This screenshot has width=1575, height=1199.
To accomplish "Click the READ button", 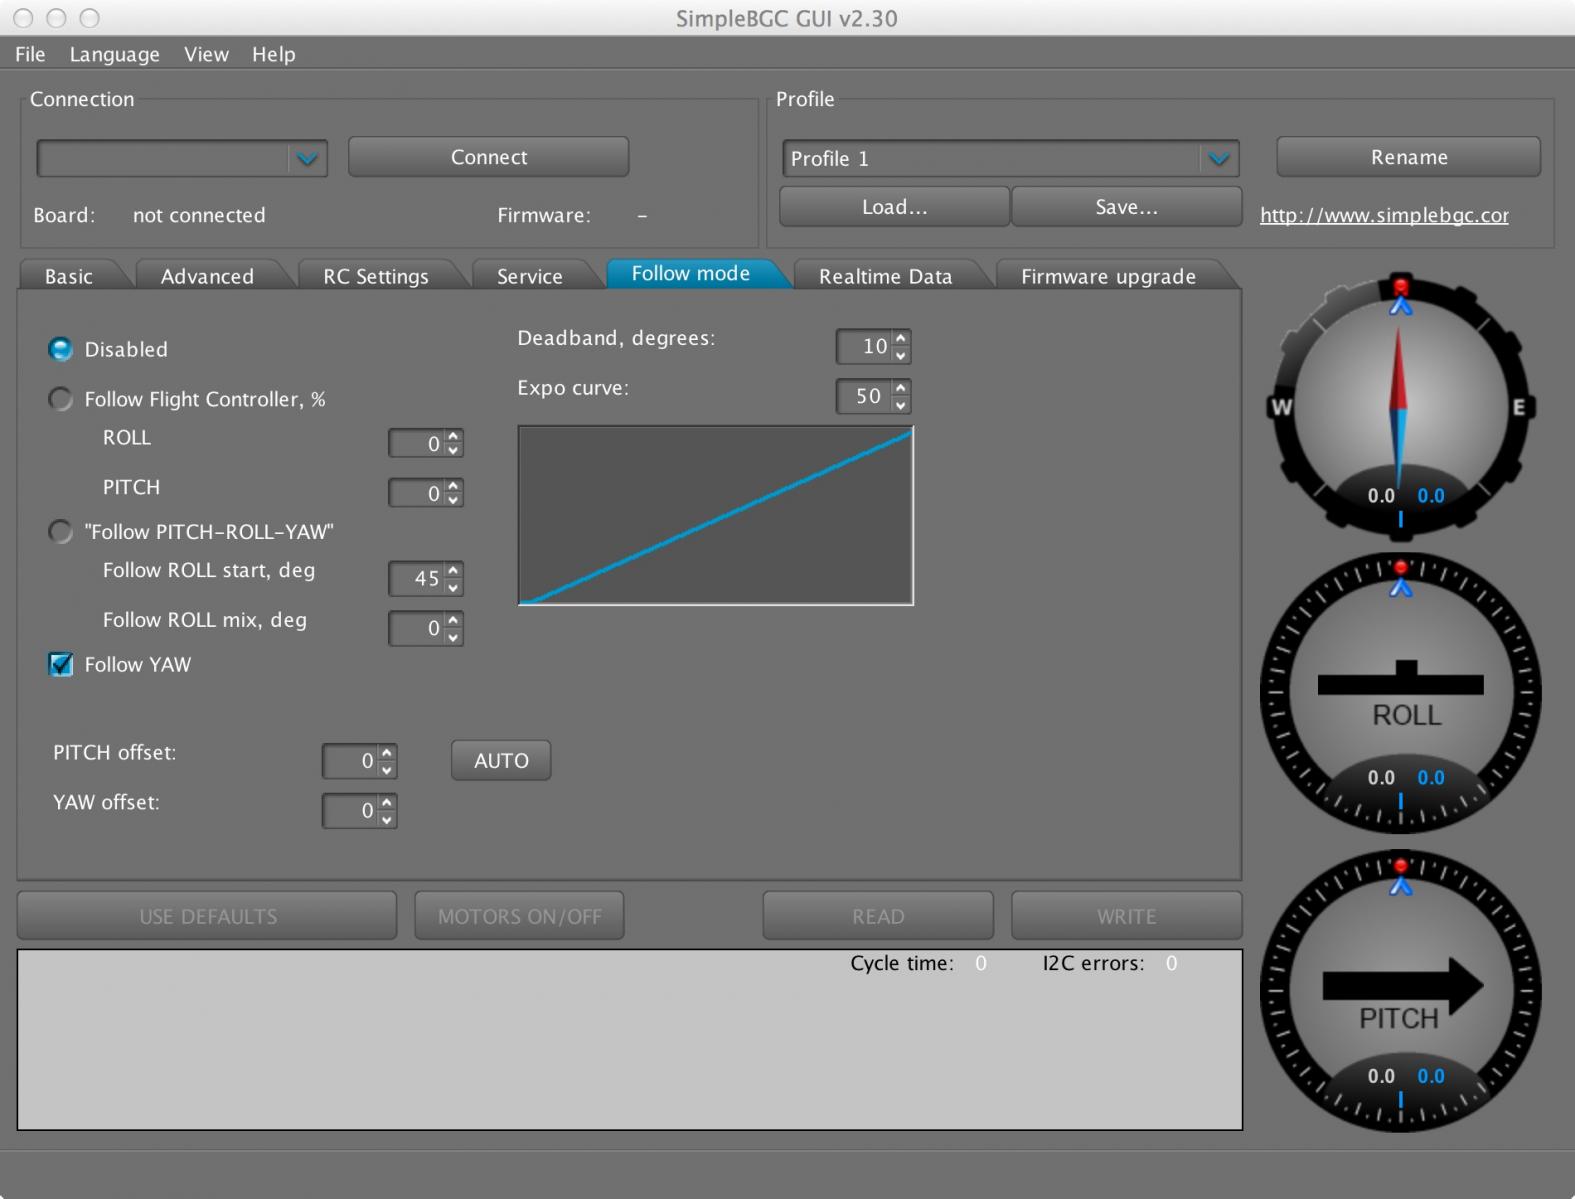I will (x=878, y=916).
